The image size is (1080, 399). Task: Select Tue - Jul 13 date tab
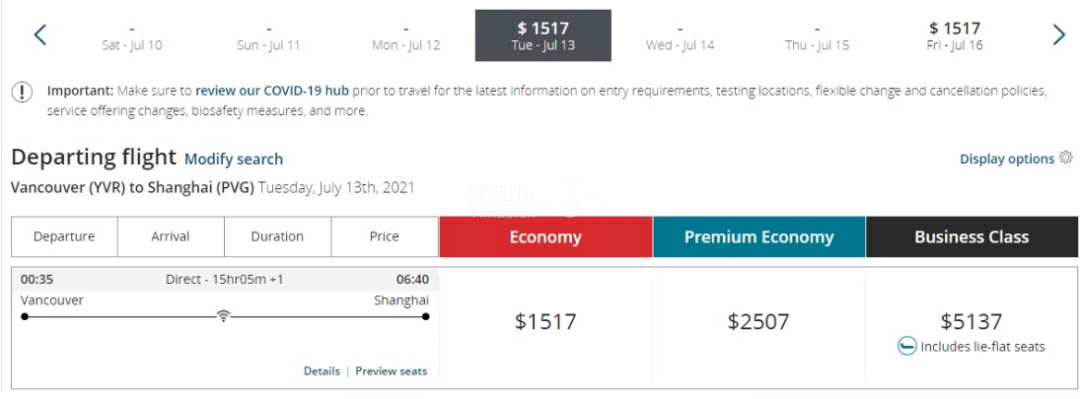543,36
